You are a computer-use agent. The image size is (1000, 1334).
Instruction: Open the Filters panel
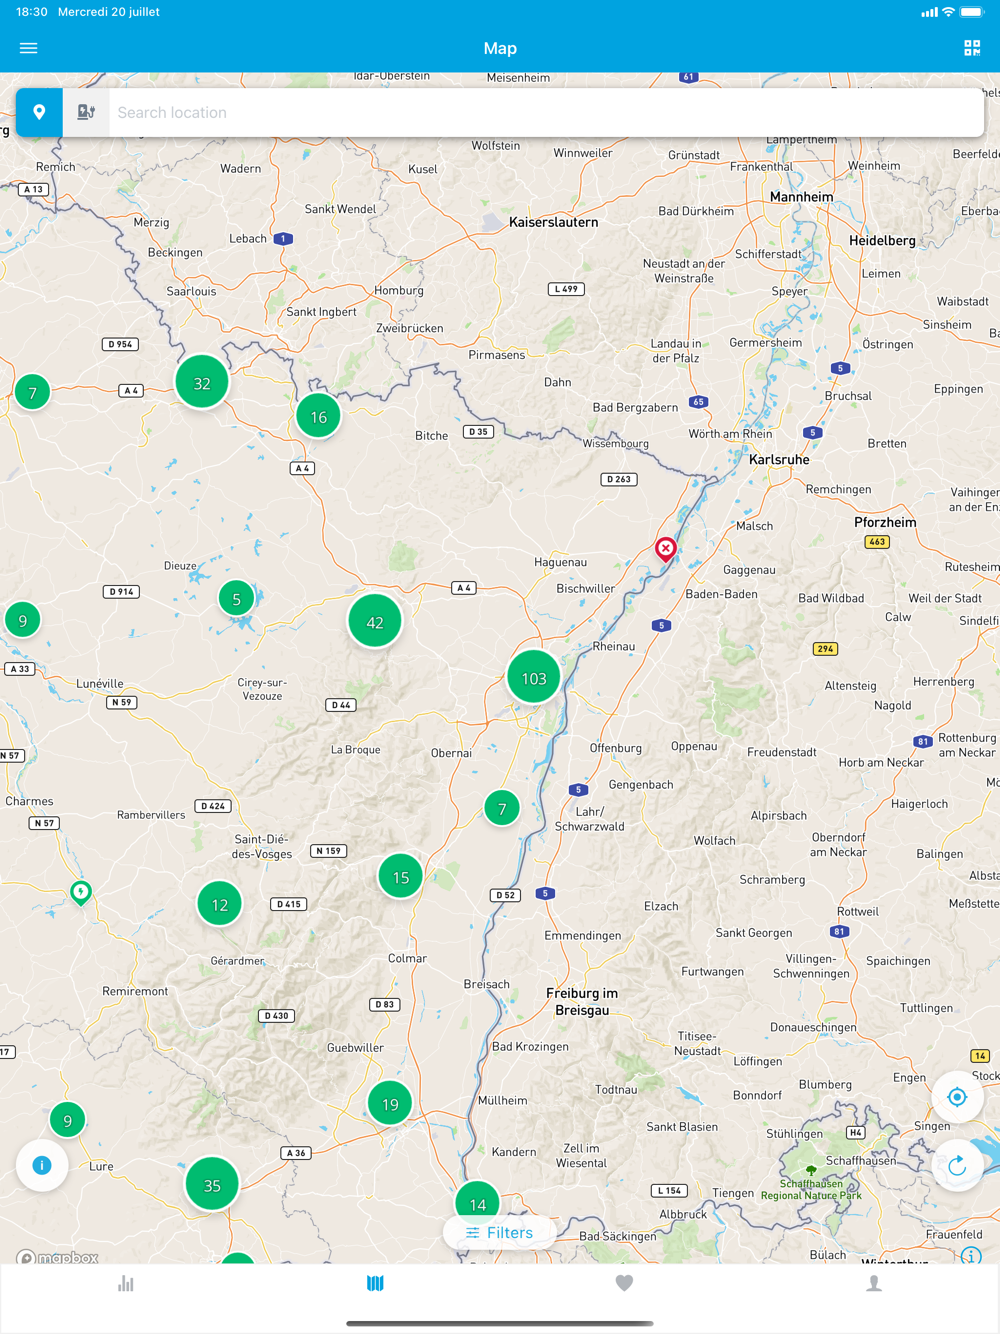click(500, 1233)
